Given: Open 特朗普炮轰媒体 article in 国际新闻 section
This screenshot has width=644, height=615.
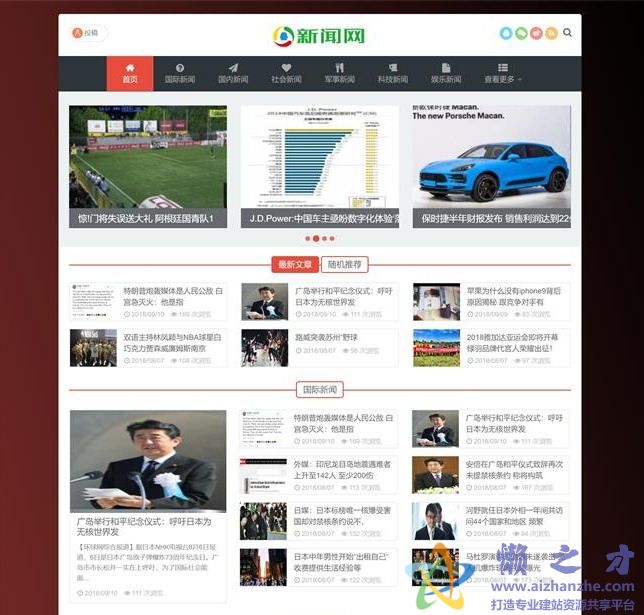Looking at the screenshot, I should (343, 423).
